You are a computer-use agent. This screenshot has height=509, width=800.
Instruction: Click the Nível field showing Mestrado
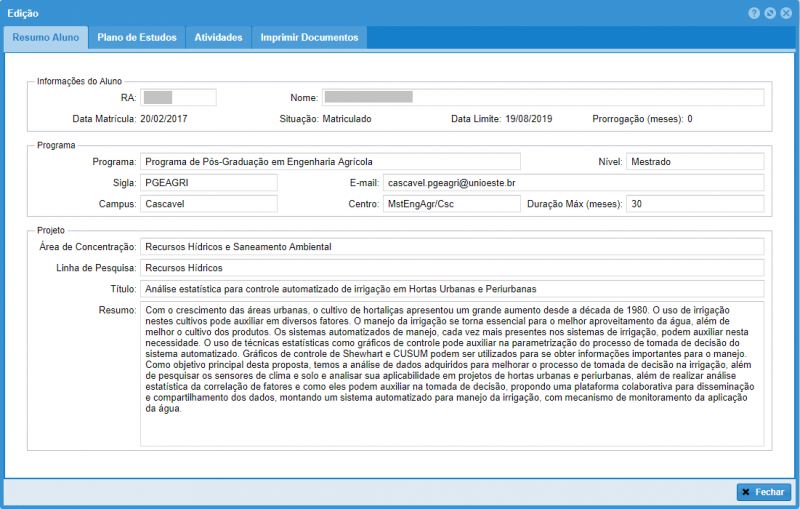click(695, 161)
